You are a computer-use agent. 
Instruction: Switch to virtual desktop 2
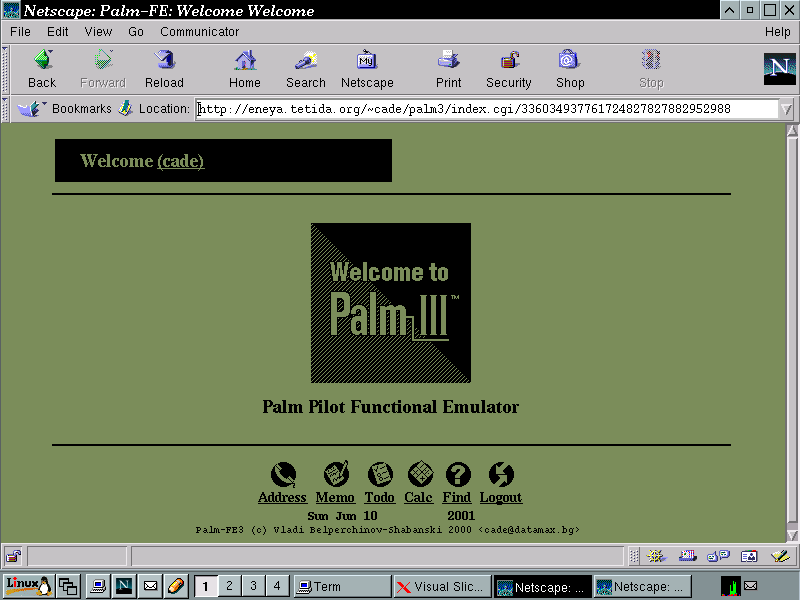coord(230,586)
